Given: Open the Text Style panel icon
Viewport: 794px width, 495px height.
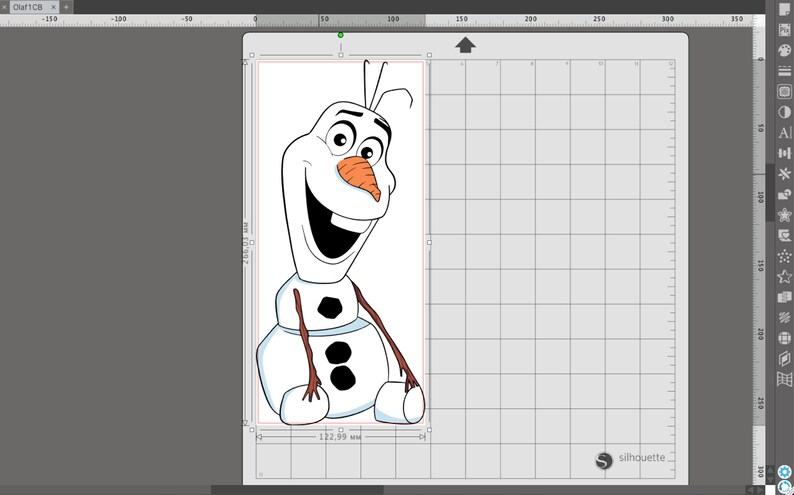Looking at the screenshot, I should [784, 133].
